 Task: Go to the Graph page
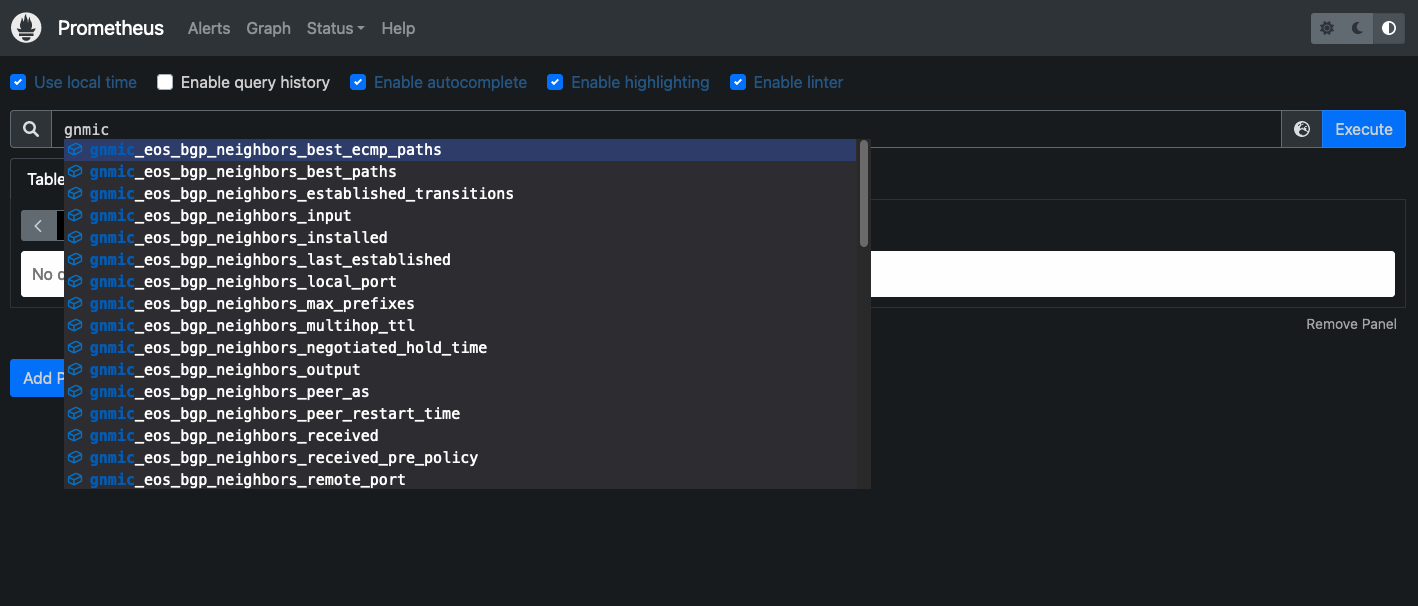pos(269,28)
